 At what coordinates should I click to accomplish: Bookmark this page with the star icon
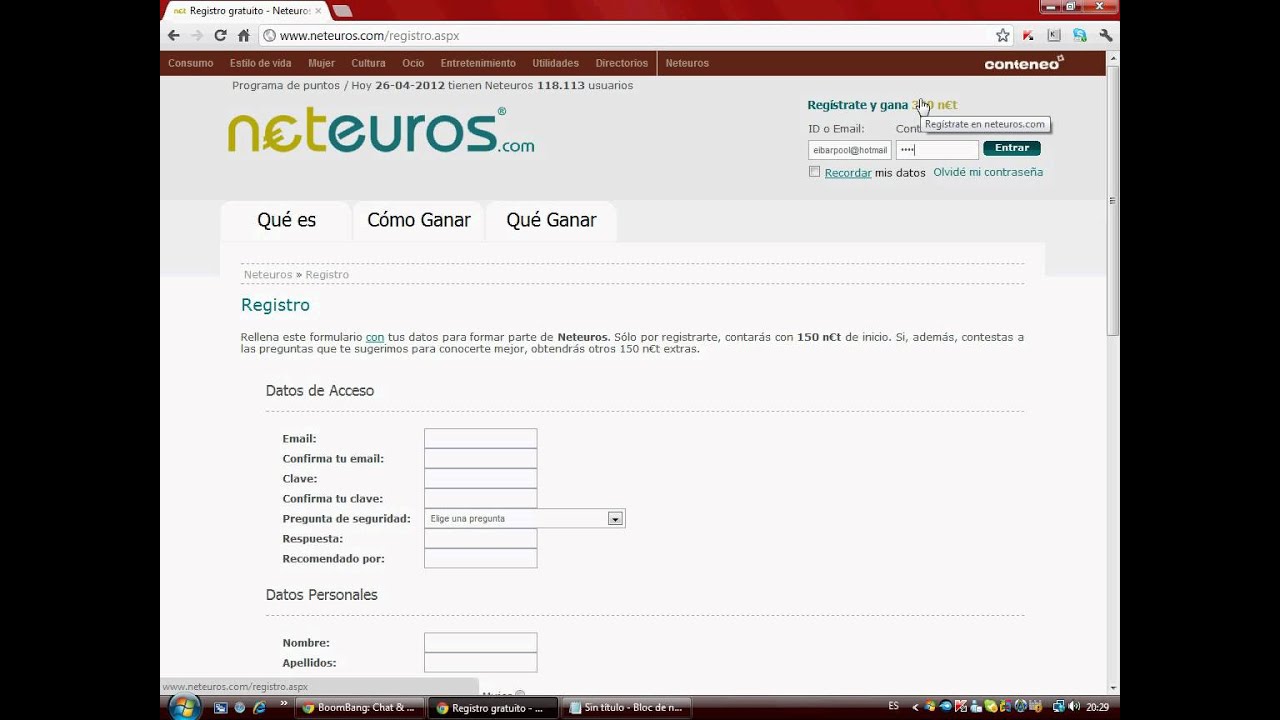[1003, 35]
